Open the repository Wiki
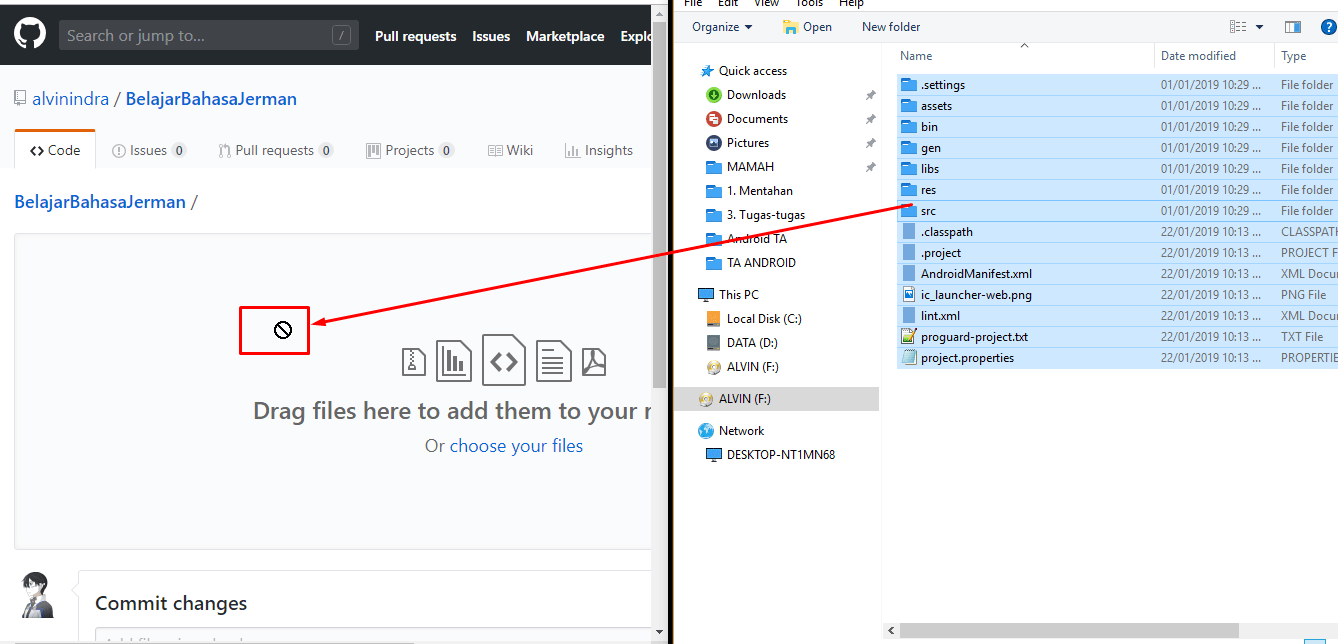1338x644 pixels. [x=511, y=149]
